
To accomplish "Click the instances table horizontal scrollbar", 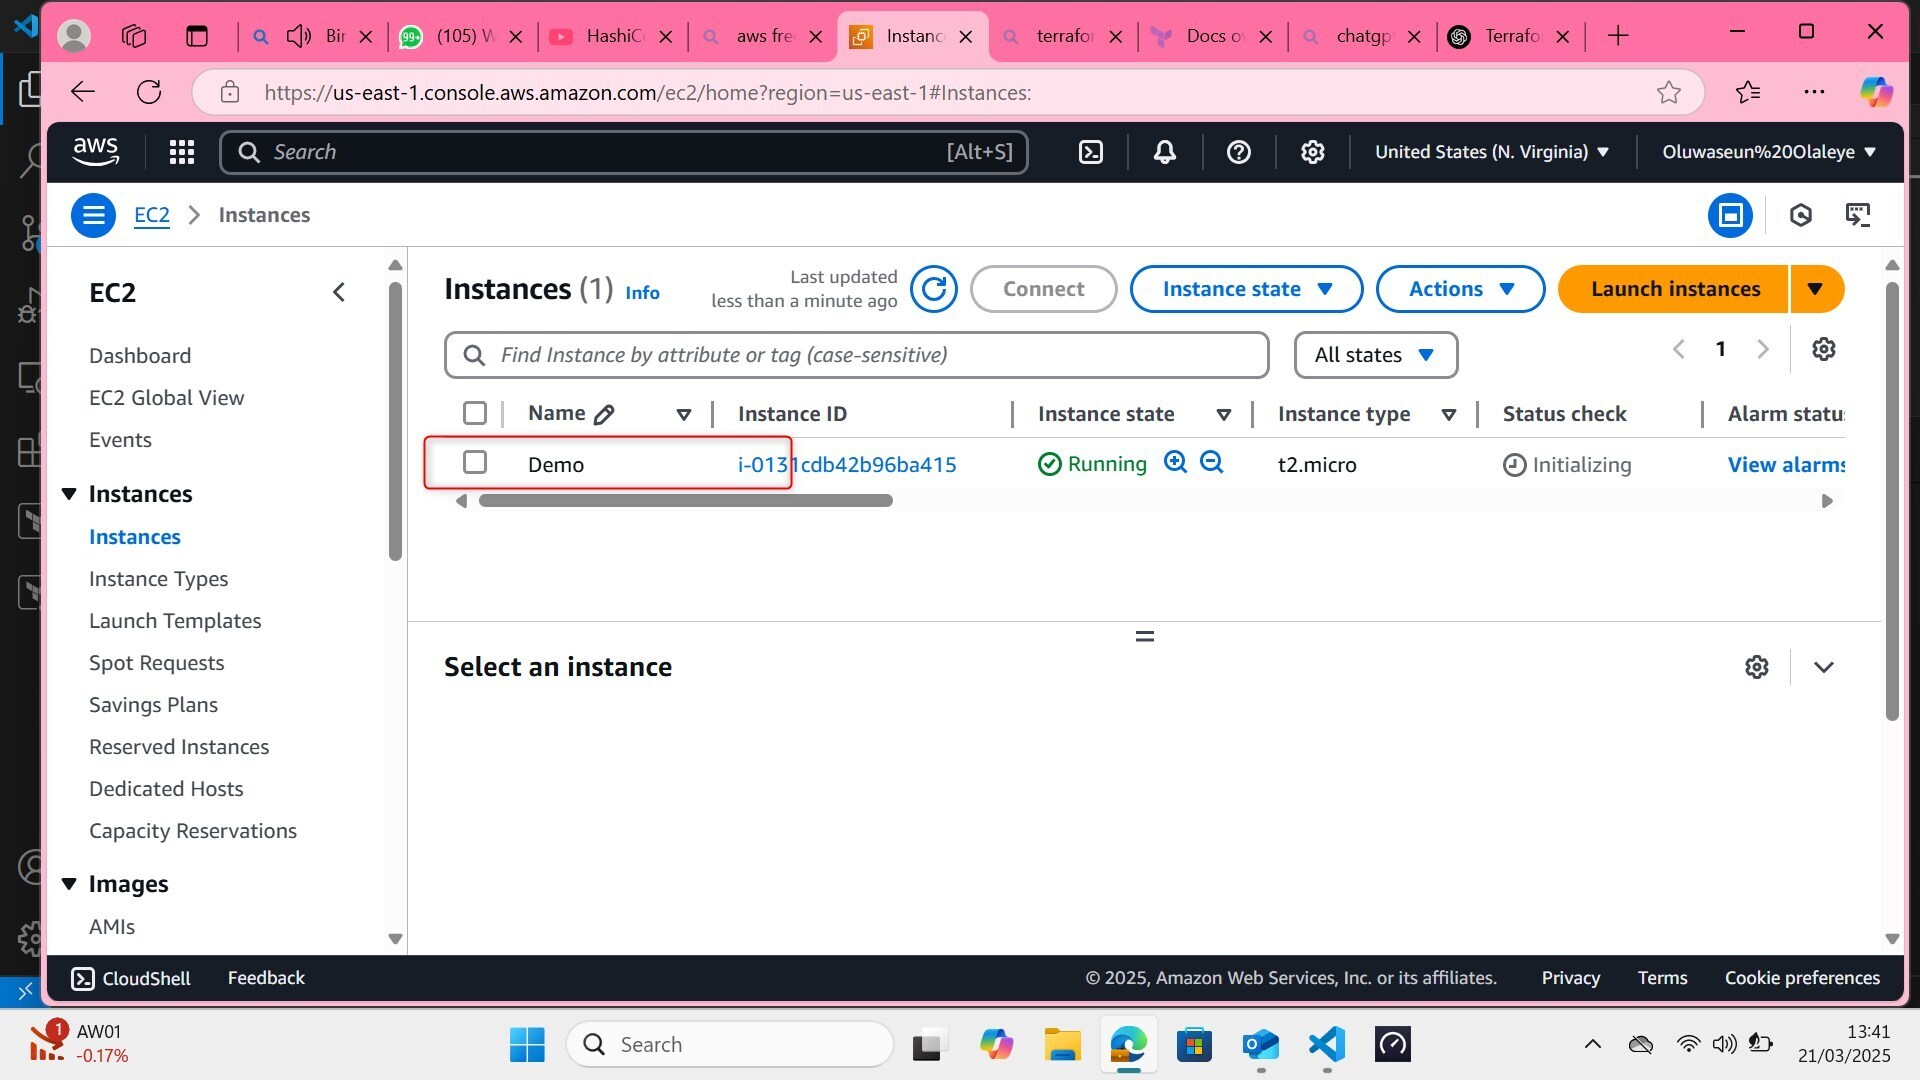I will click(685, 501).
